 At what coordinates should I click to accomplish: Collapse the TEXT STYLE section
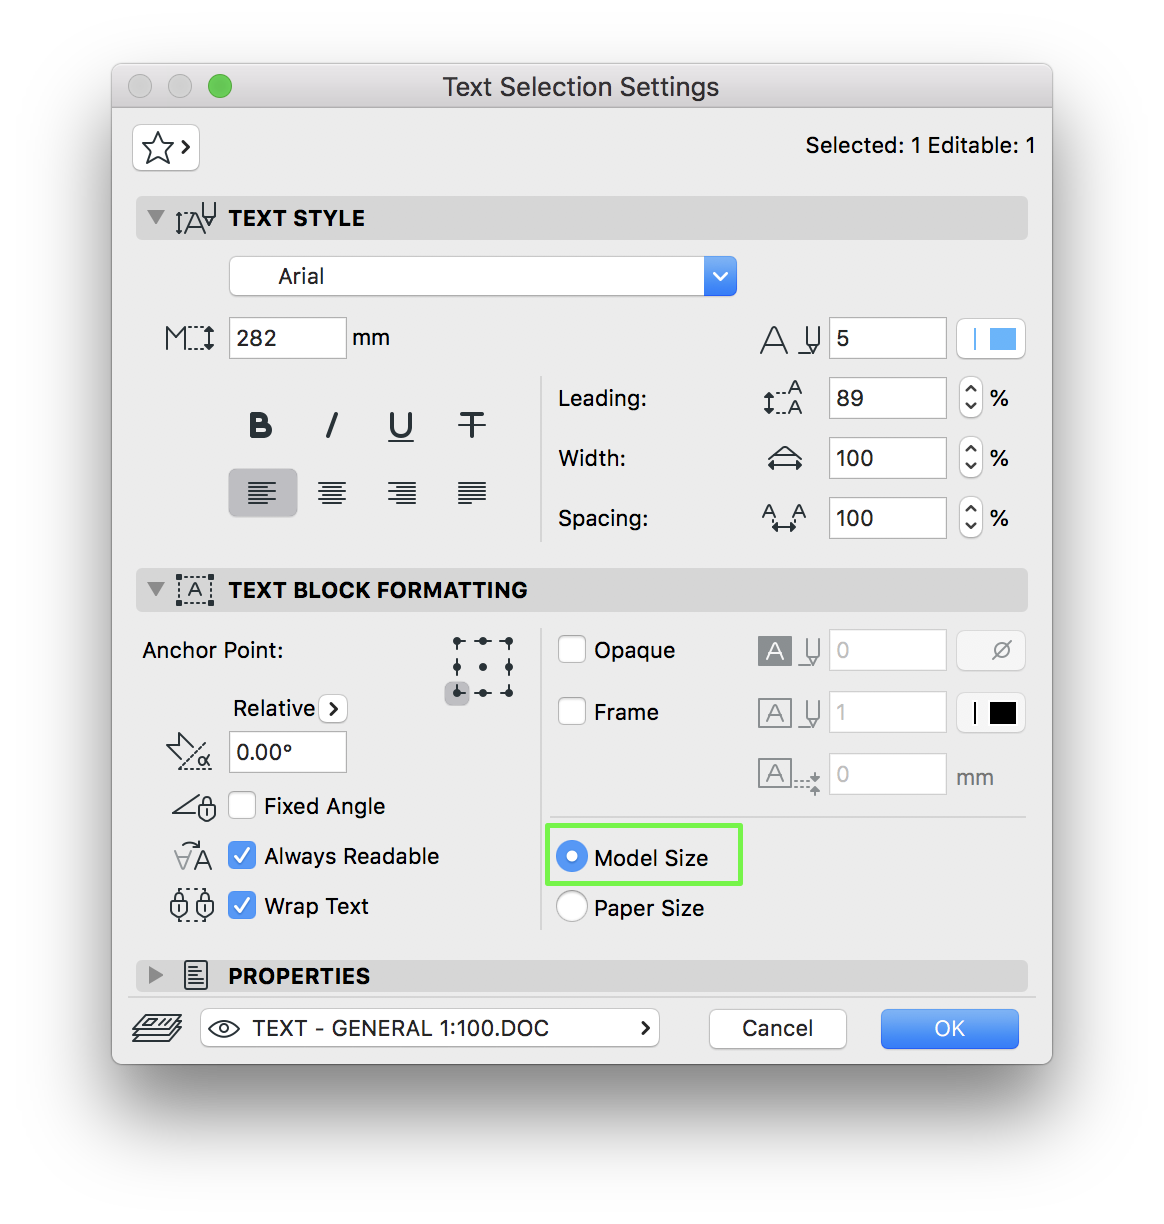click(155, 217)
